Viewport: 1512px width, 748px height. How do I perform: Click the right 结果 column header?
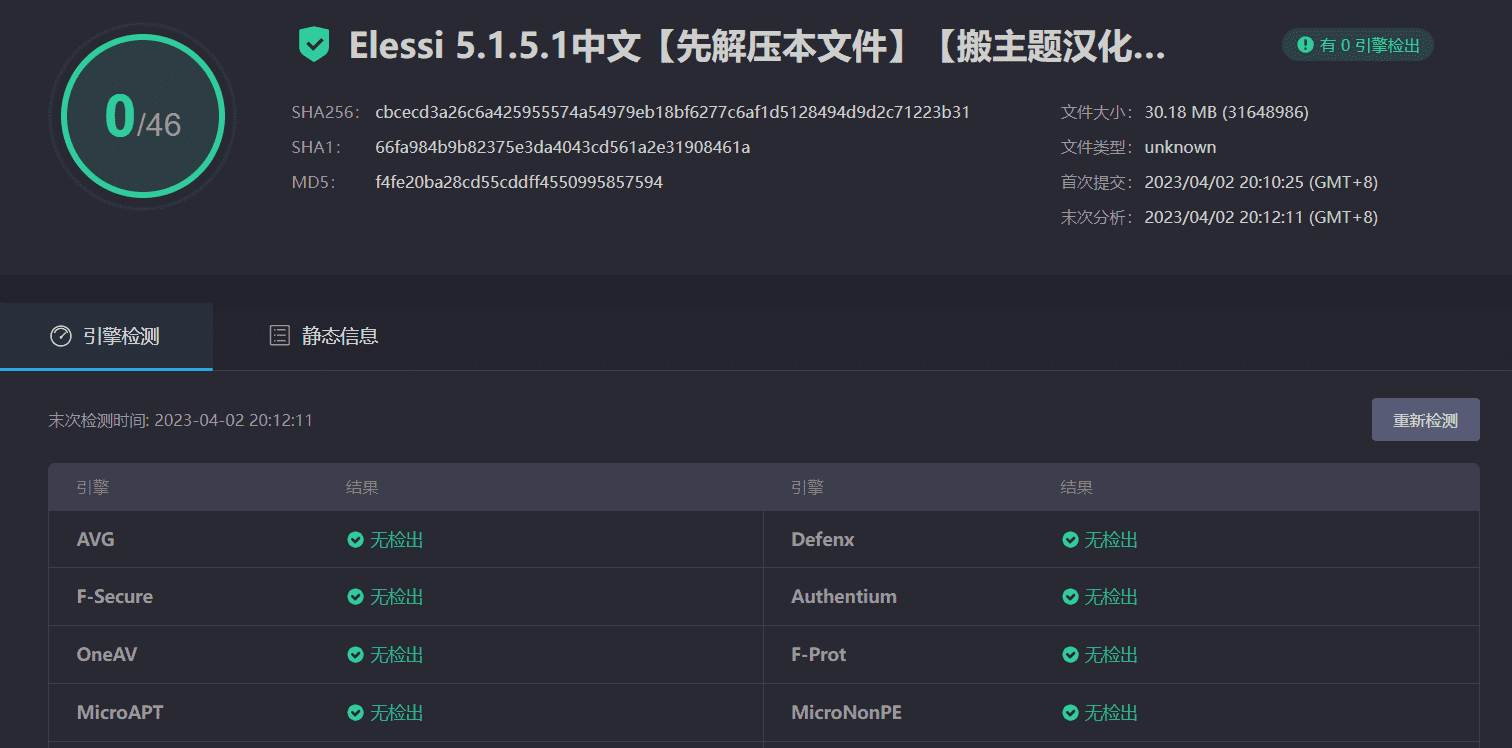pyautogui.click(x=1077, y=488)
